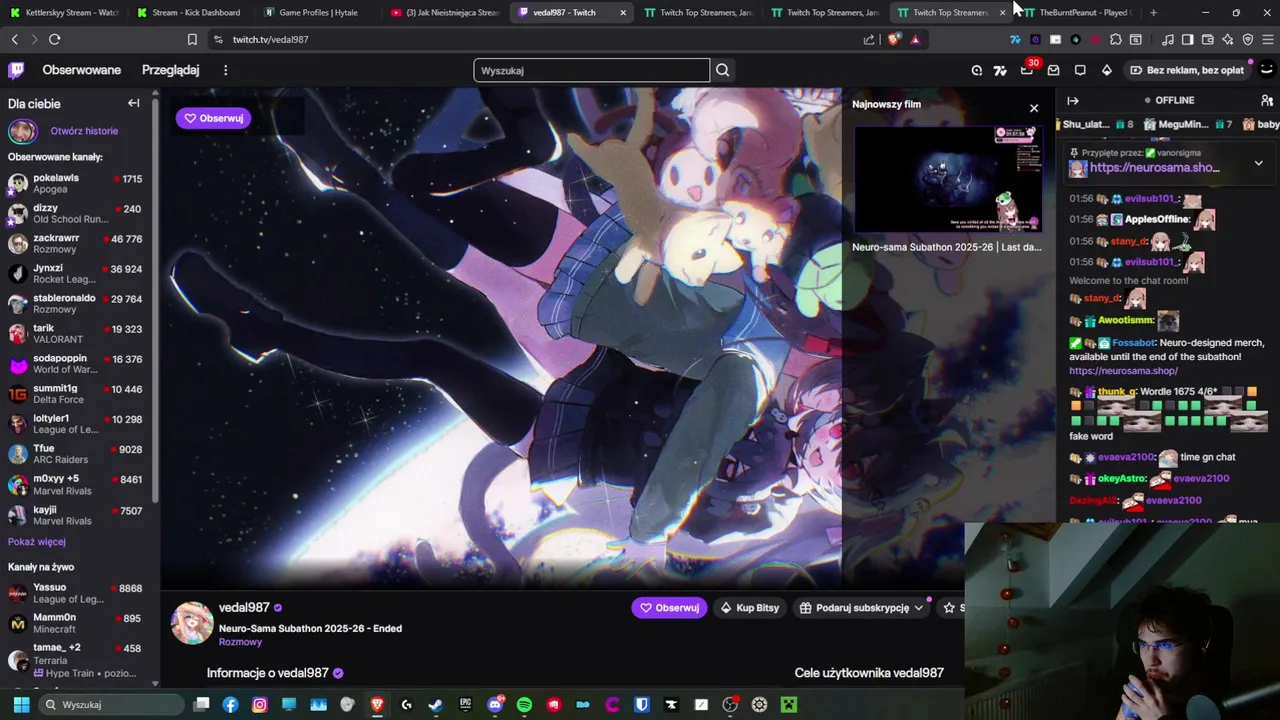Click the Kup Bitsy button
1280x720 pixels.
point(750,608)
